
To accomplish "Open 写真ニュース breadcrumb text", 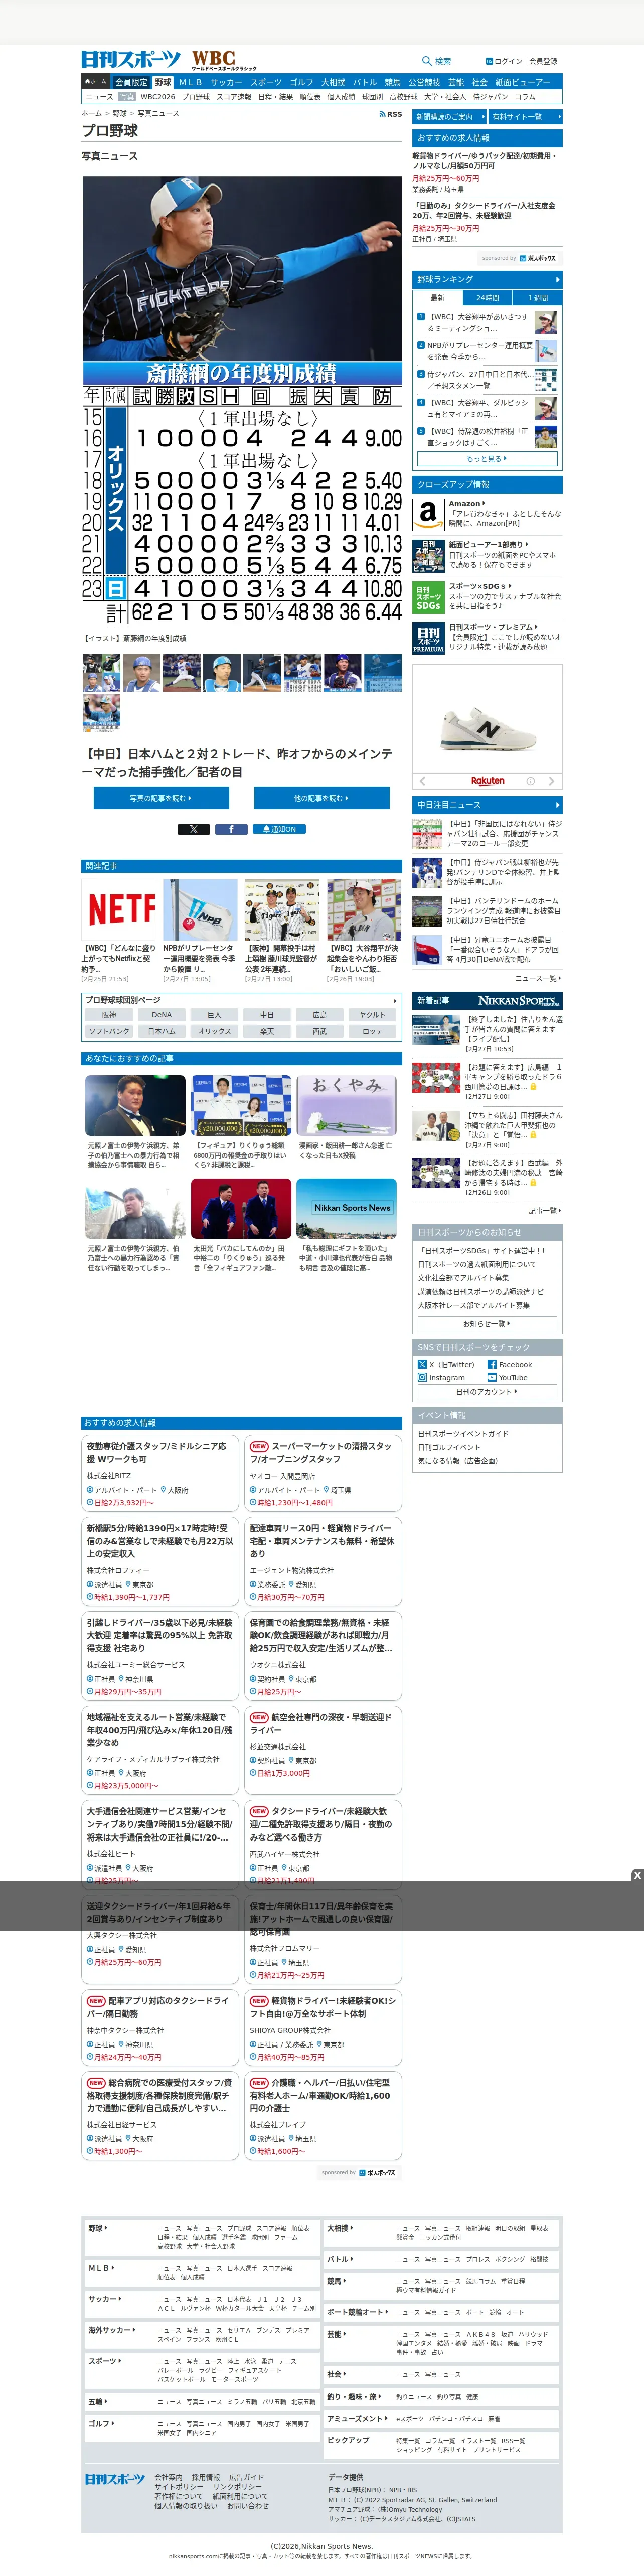I will pos(158,114).
